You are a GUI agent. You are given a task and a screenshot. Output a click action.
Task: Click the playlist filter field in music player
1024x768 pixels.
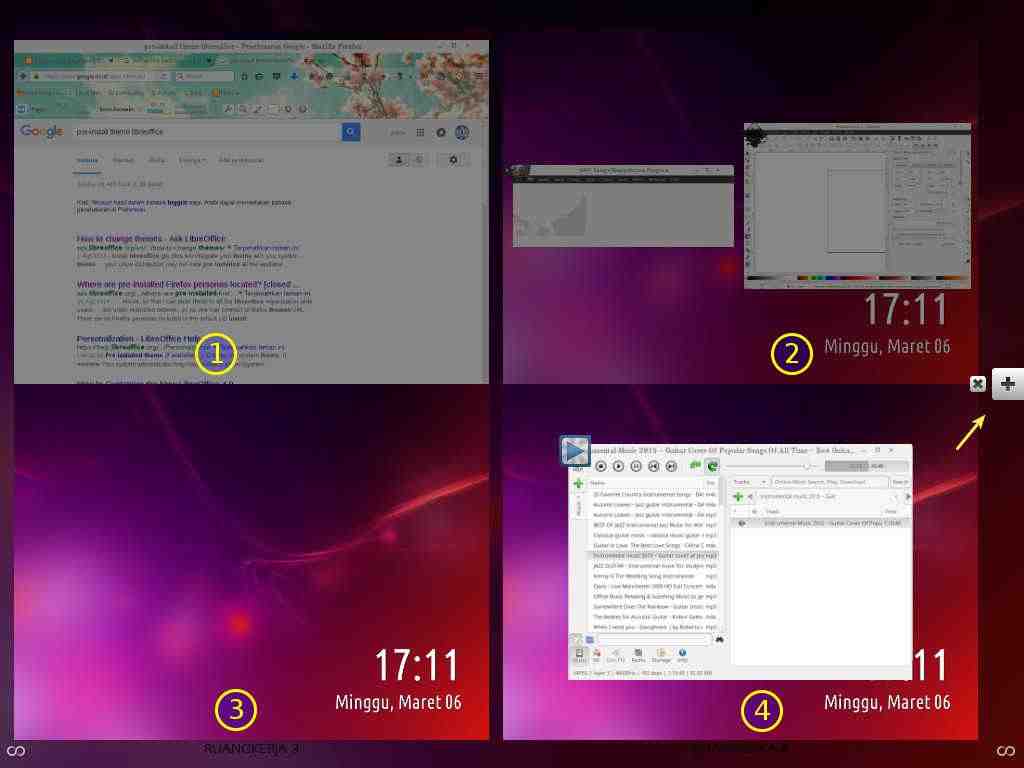tap(653, 639)
